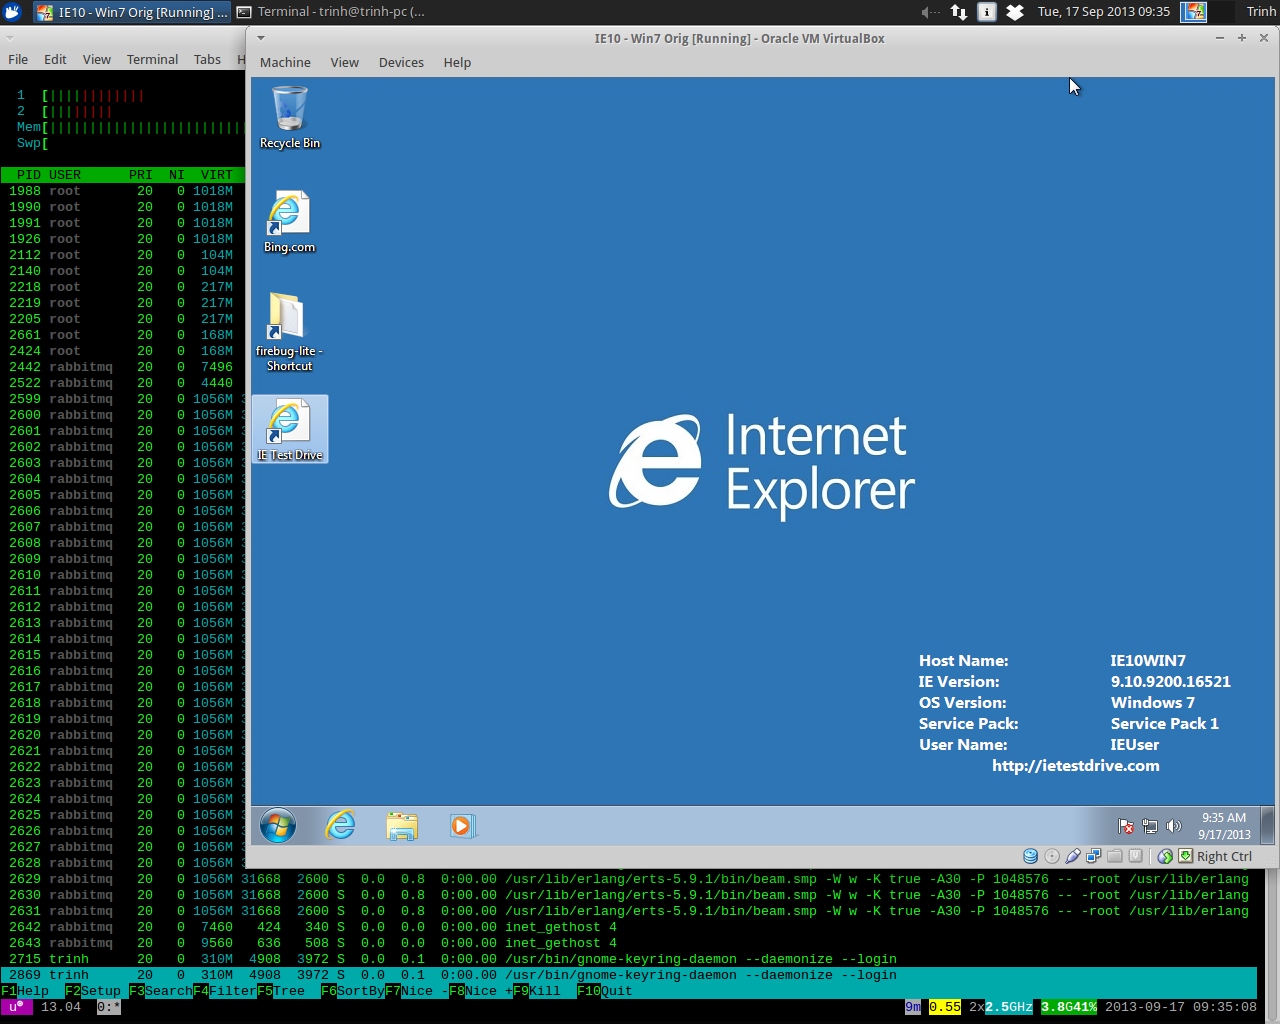This screenshot has height=1024, width=1280.
Task: Click the network adapter icon in VirtualBox status bar
Action: (1094, 856)
